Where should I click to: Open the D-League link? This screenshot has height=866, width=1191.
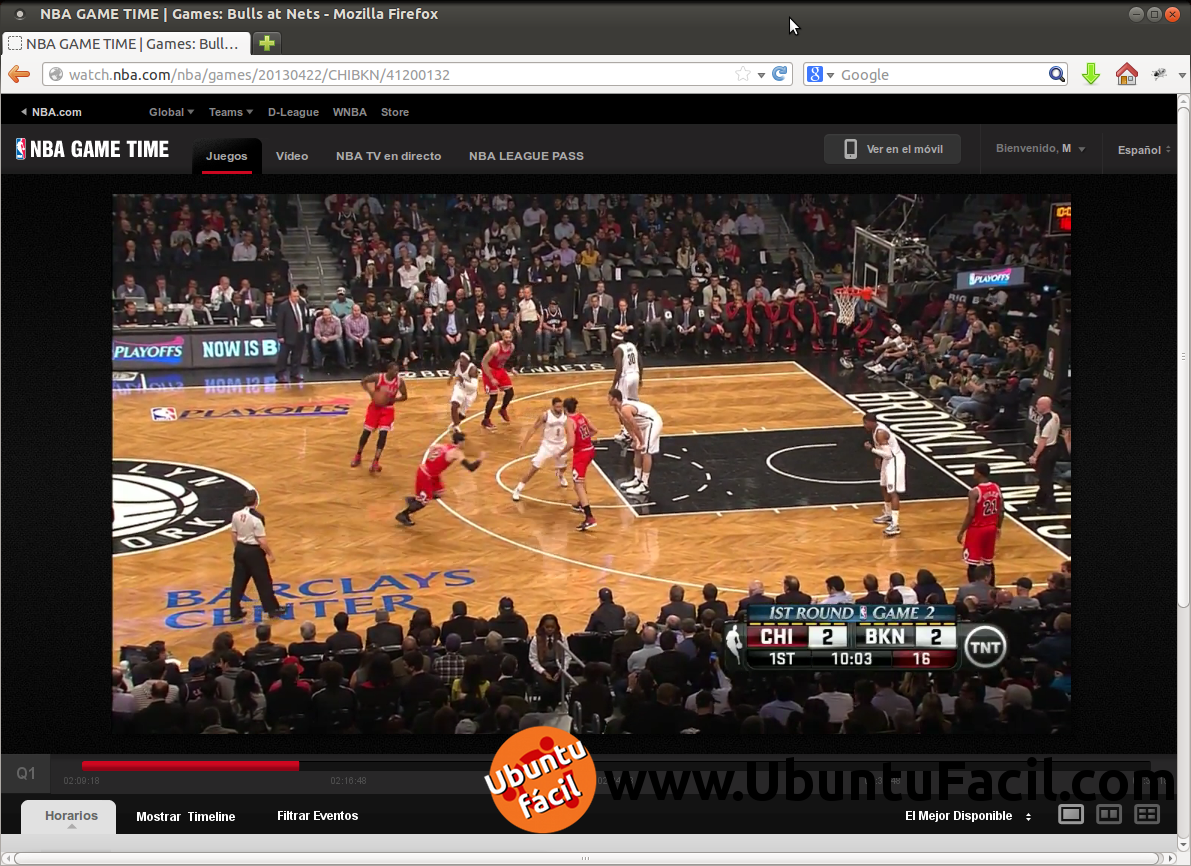[x=293, y=112]
